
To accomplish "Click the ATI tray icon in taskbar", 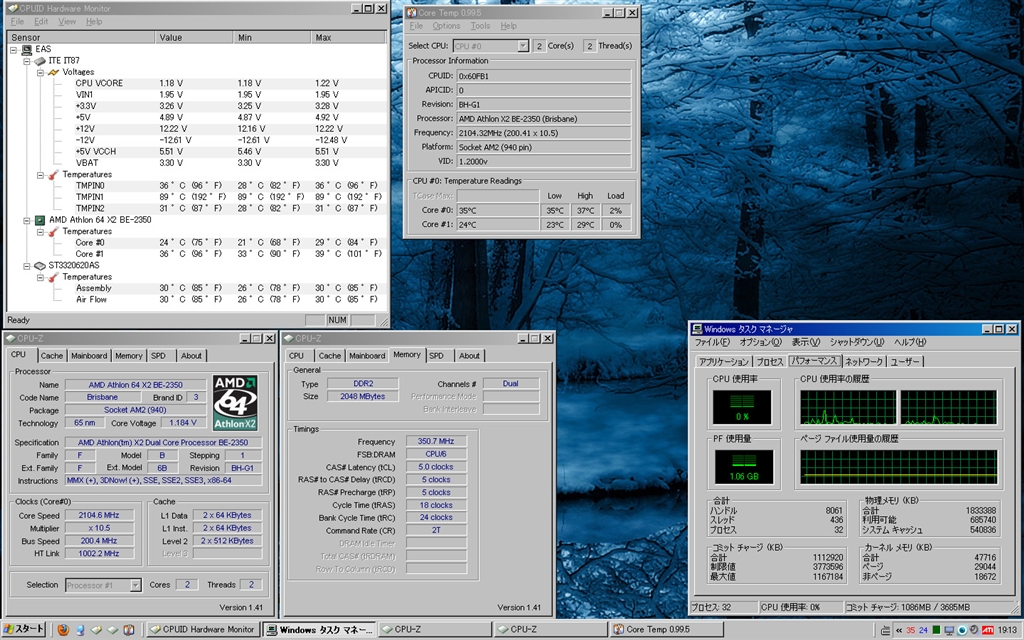I will point(990,630).
